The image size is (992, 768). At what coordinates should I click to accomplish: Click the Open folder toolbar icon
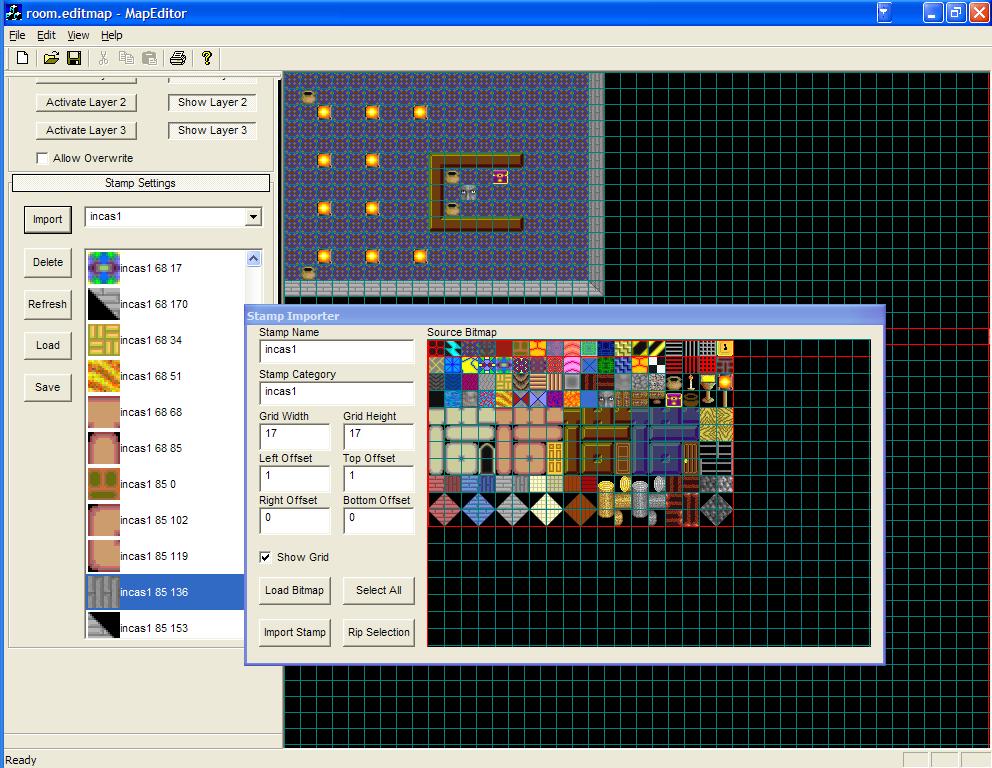51,58
